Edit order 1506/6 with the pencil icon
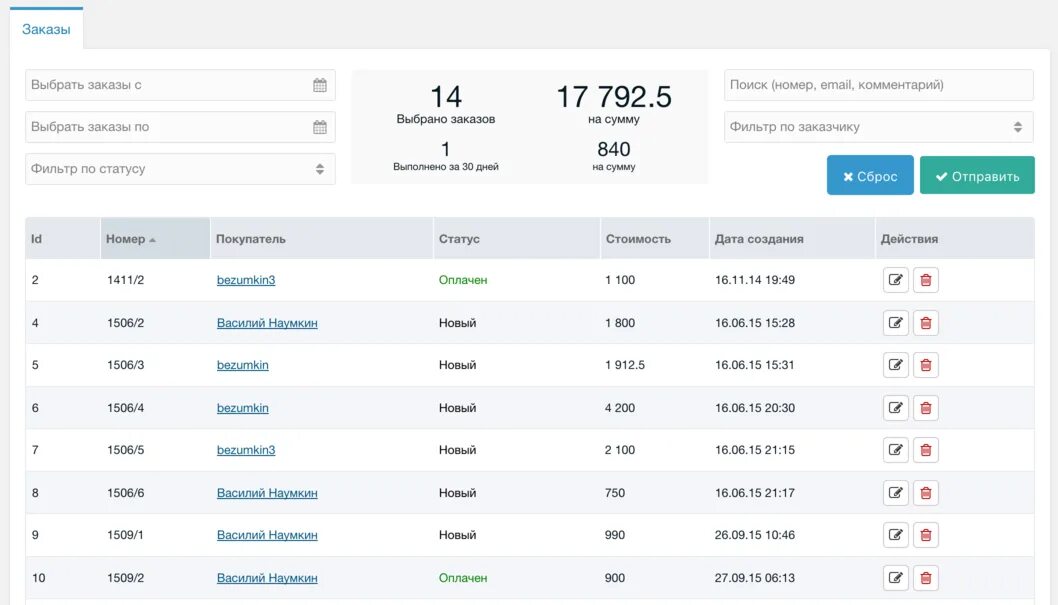 coord(895,492)
